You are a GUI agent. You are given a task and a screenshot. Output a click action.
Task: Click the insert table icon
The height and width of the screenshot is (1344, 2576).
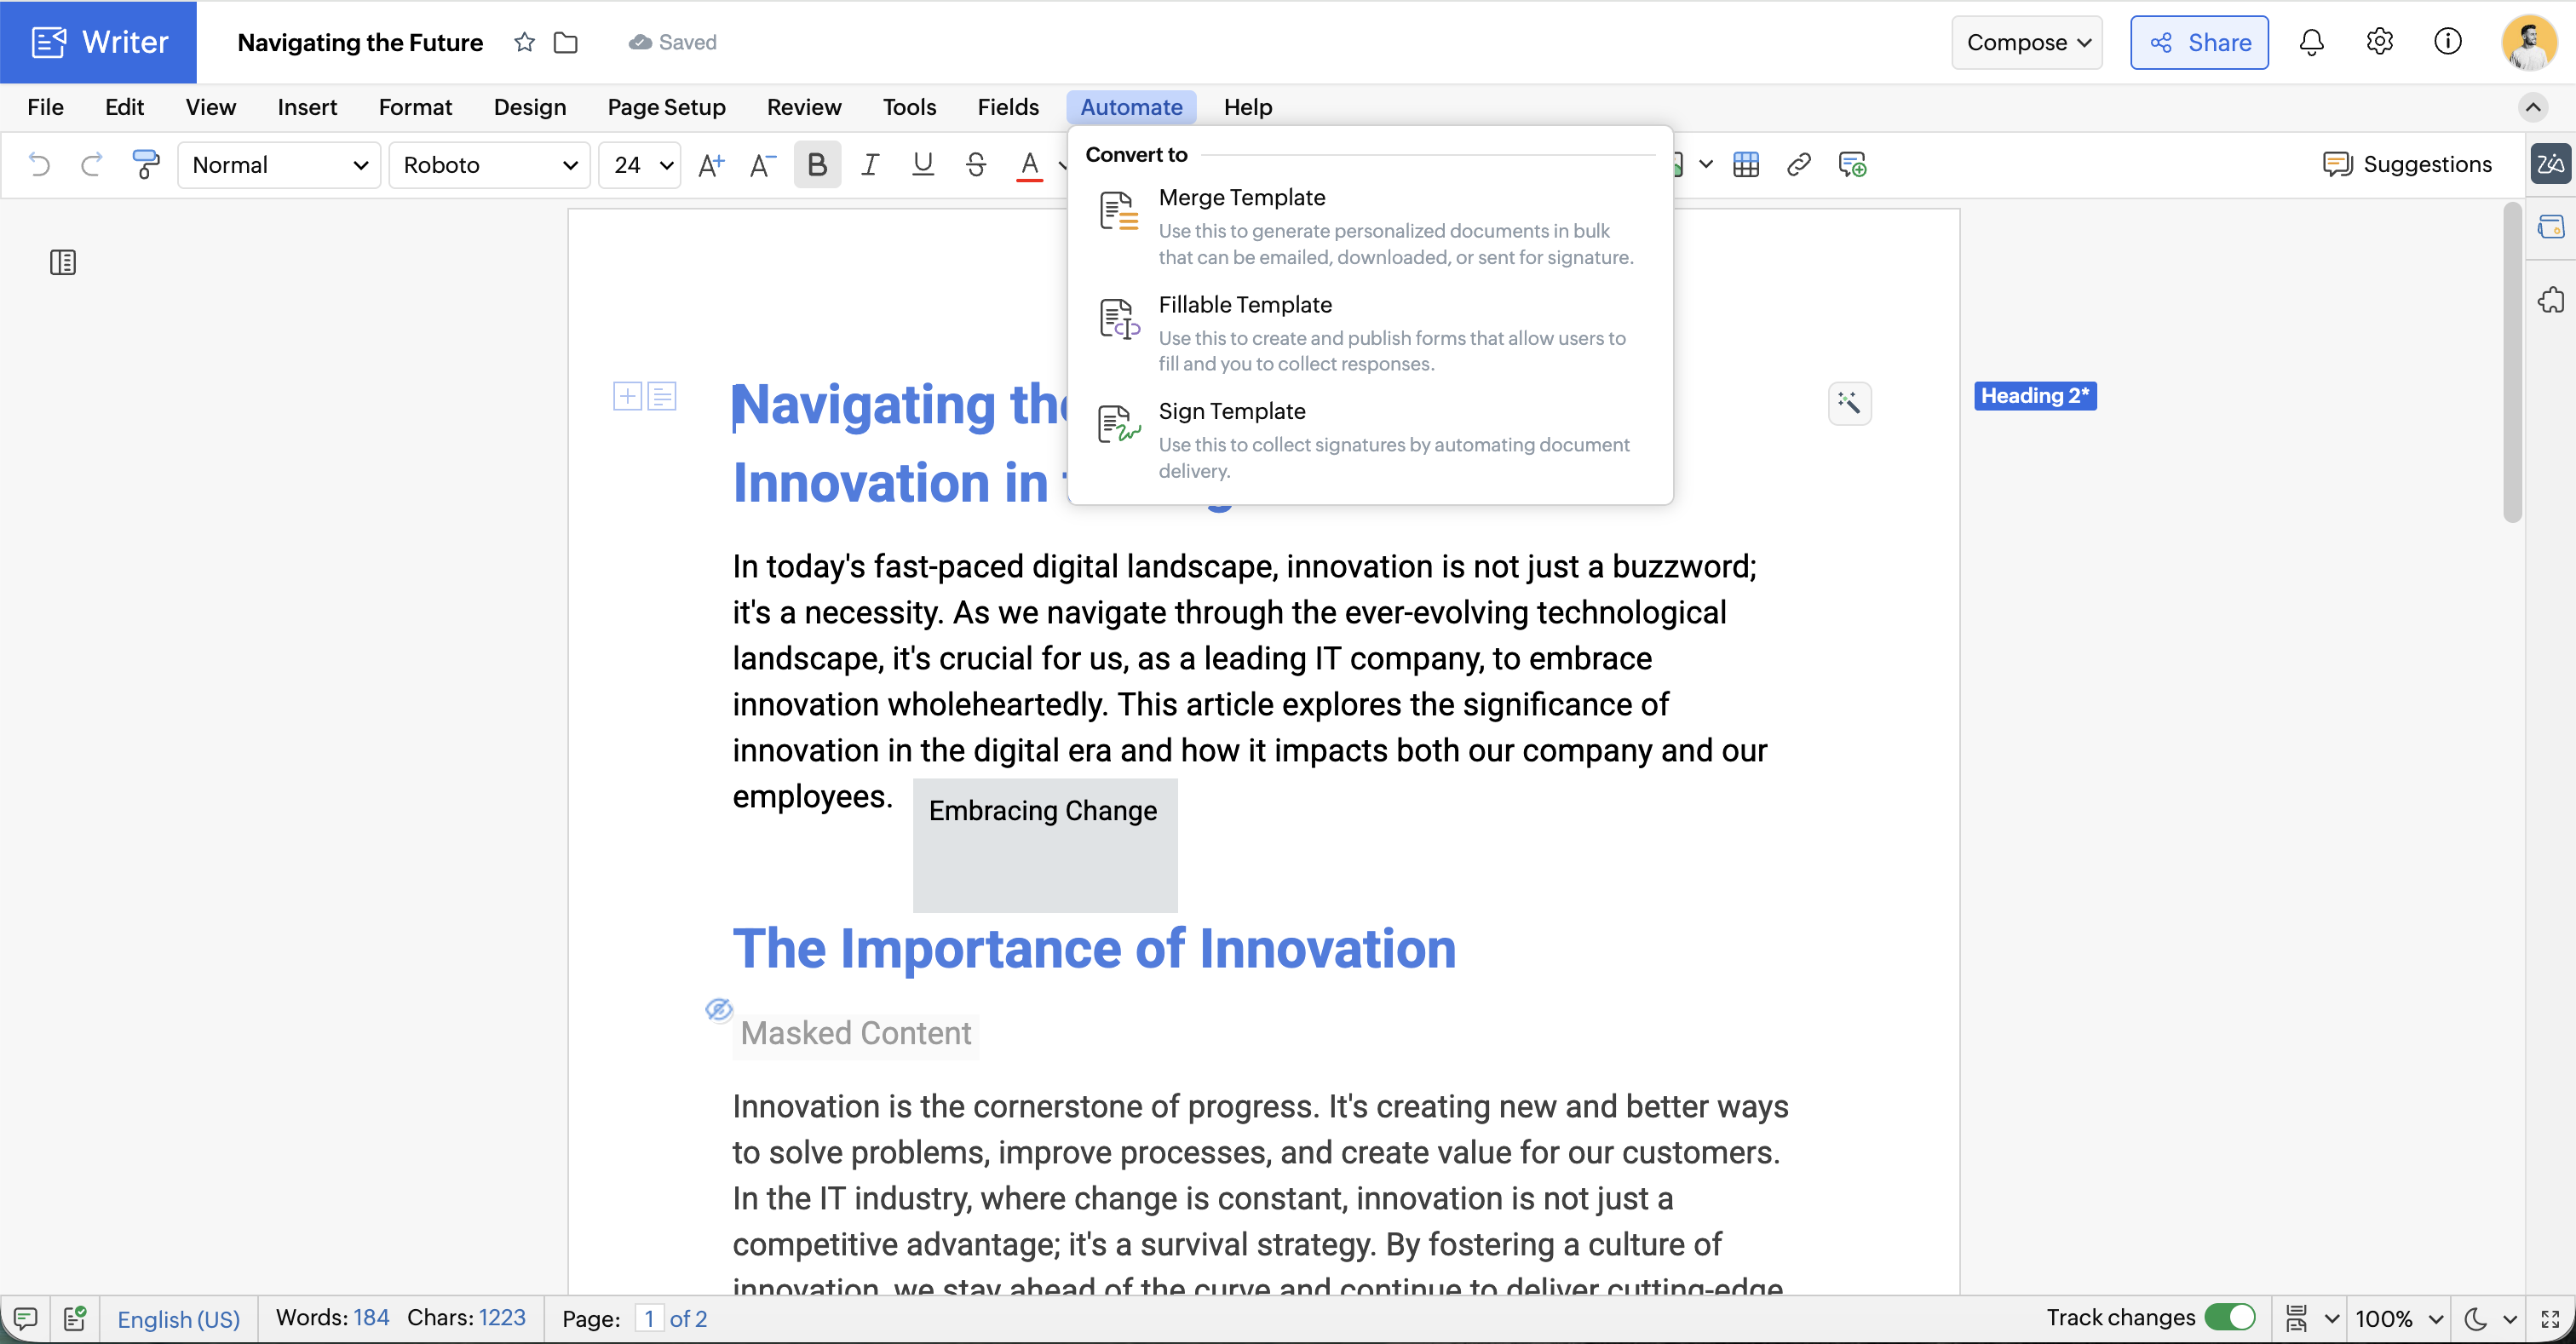tap(1746, 164)
